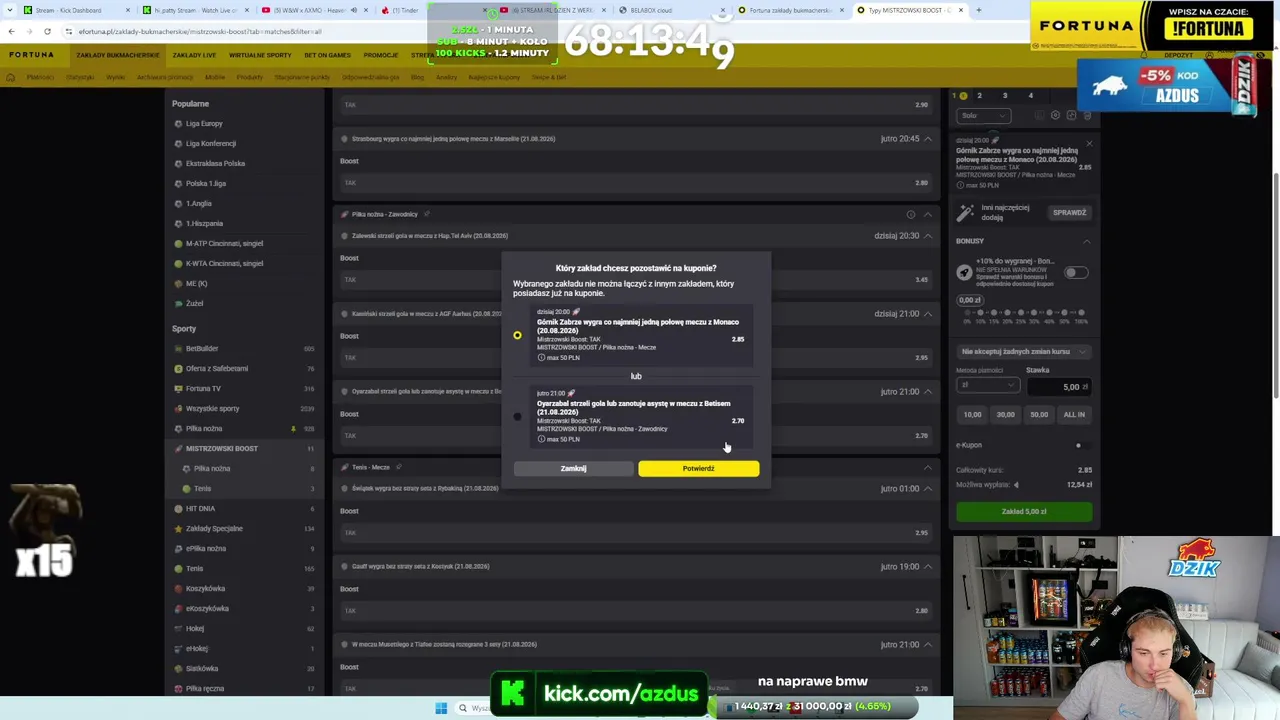The image size is (1280, 720).
Task: Set the stake to 10,00
Action: [x=972, y=414]
